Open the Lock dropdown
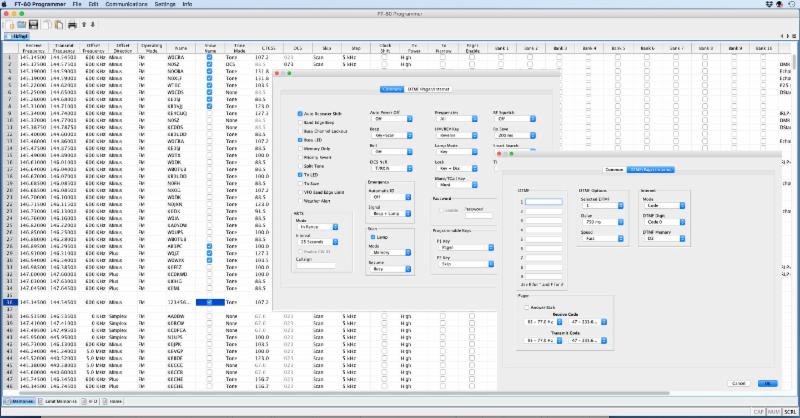The image size is (800, 418). [x=456, y=168]
